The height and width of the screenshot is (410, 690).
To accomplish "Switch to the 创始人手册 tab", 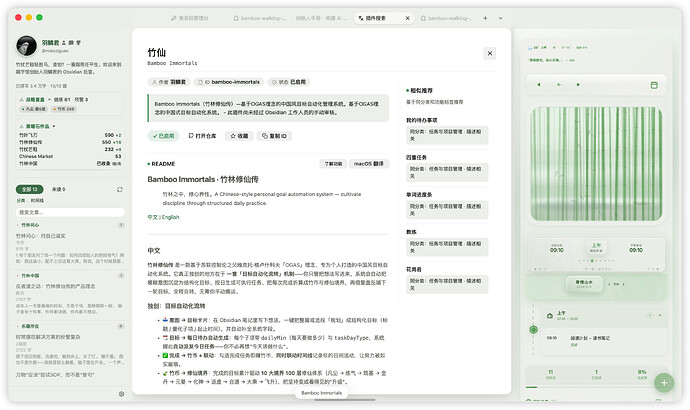I will point(321,18).
